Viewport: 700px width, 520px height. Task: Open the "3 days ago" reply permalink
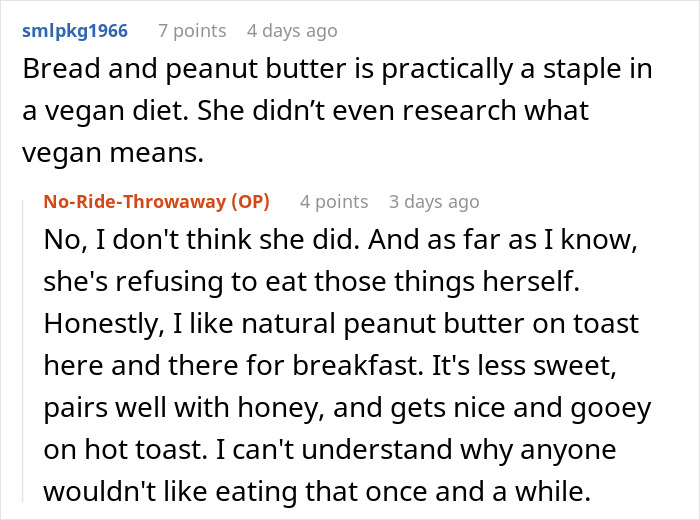coord(434,201)
